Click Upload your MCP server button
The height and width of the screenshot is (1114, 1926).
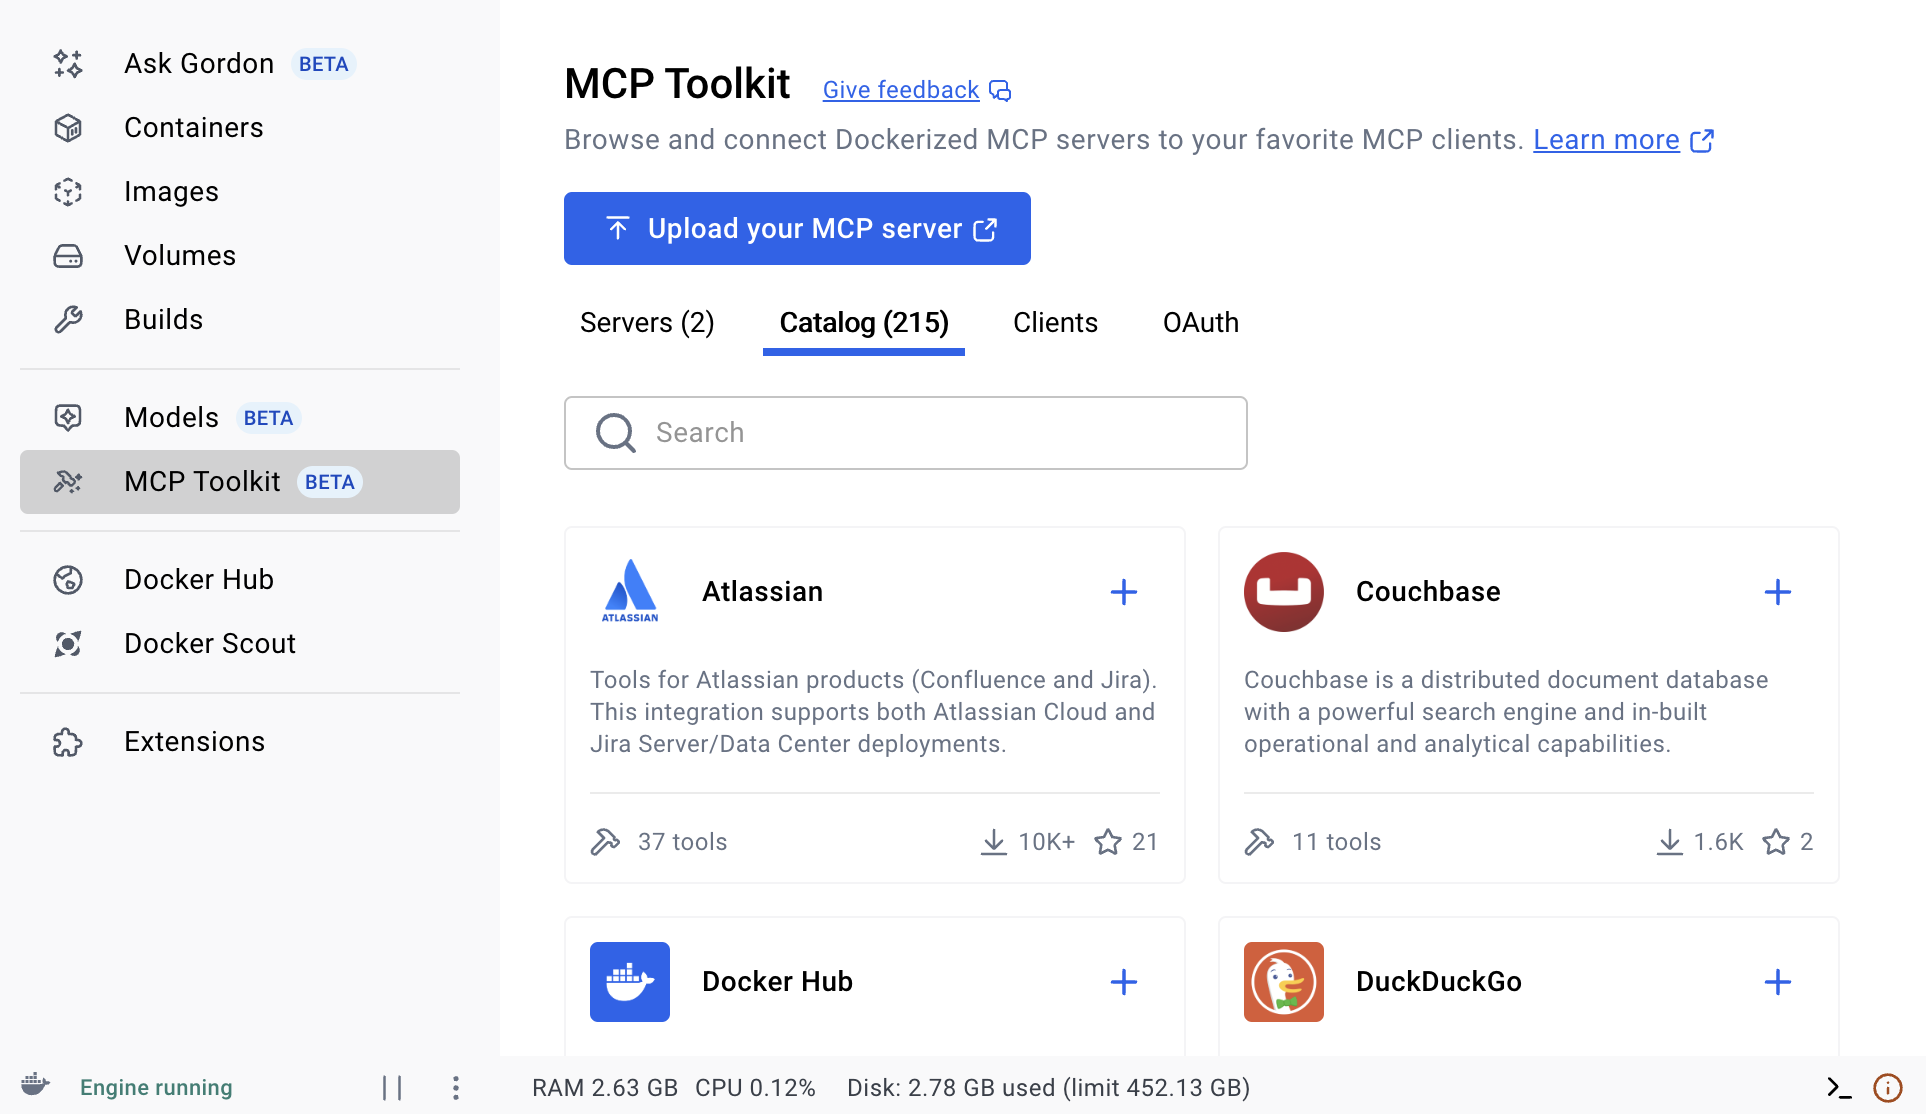797,229
